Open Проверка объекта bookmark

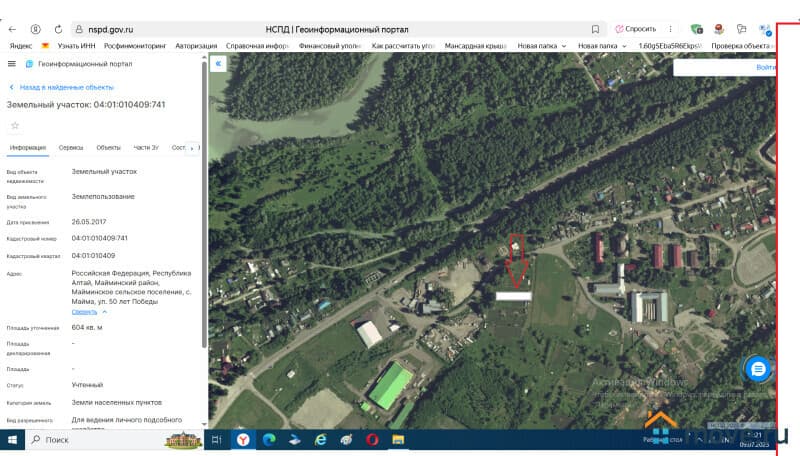click(743, 46)
